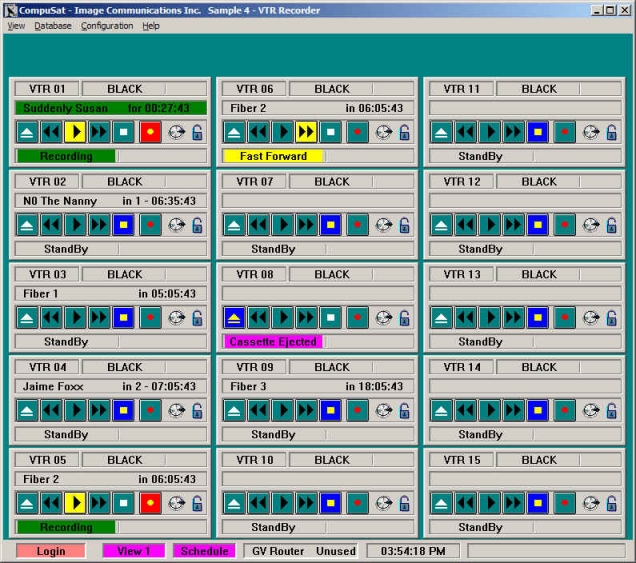Stop VTR 05 with the white stop button
This screenshot has width=636, height=563.
123,503
